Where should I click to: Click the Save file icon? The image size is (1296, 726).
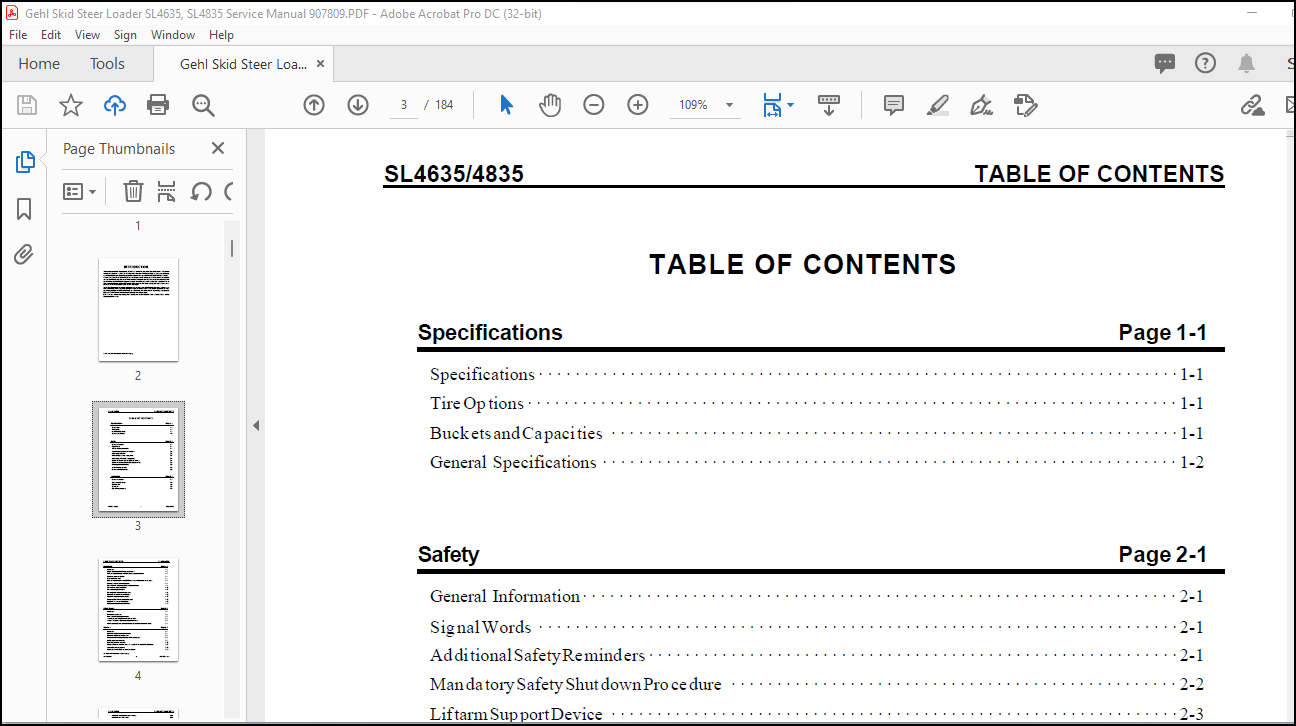click(x=27, y=105)
